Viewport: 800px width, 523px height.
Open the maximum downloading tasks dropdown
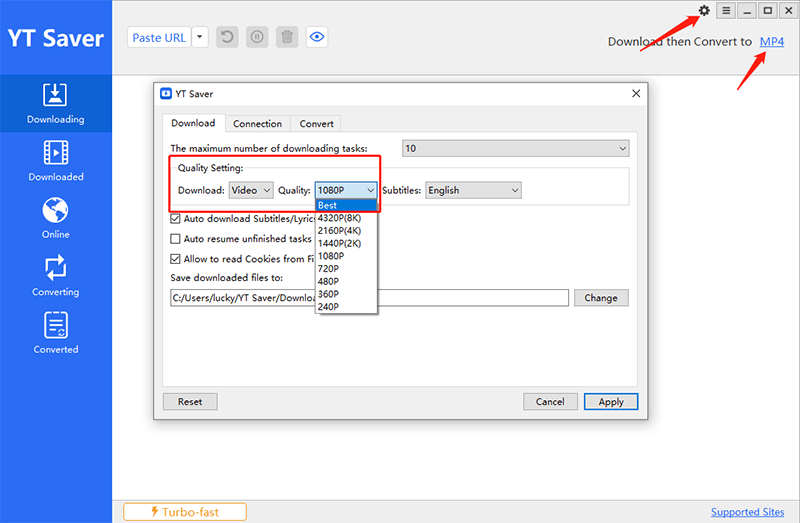point(515,148)
